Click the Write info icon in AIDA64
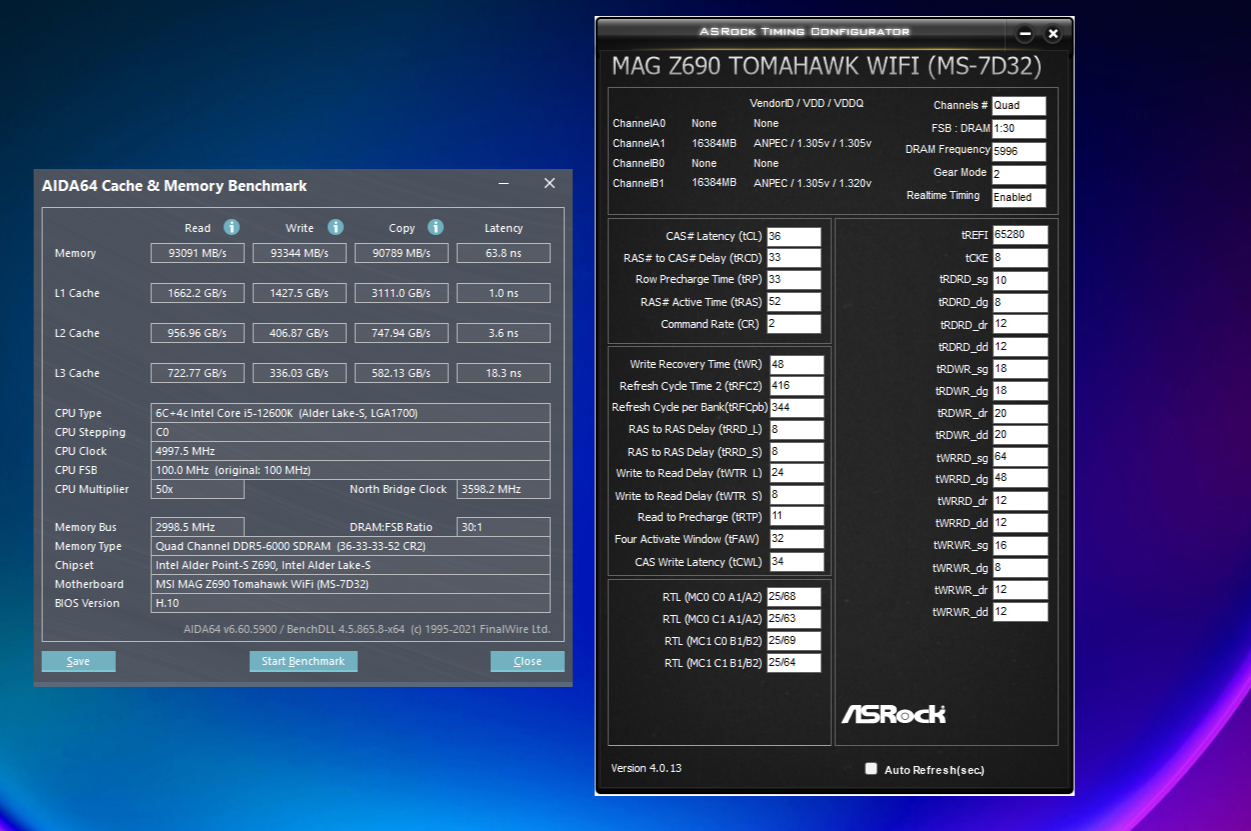 click(x=336, y=227)
